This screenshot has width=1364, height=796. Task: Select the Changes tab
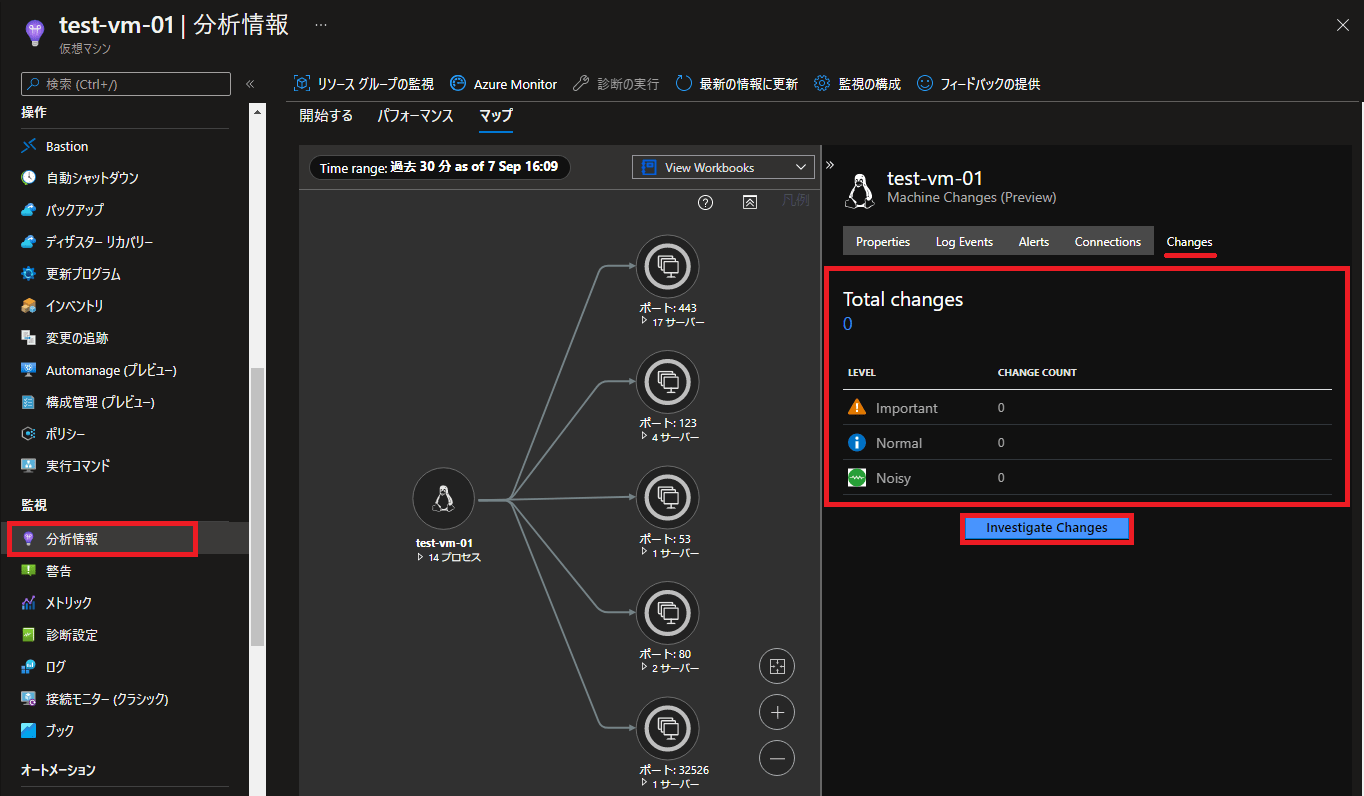point(1189,242)
